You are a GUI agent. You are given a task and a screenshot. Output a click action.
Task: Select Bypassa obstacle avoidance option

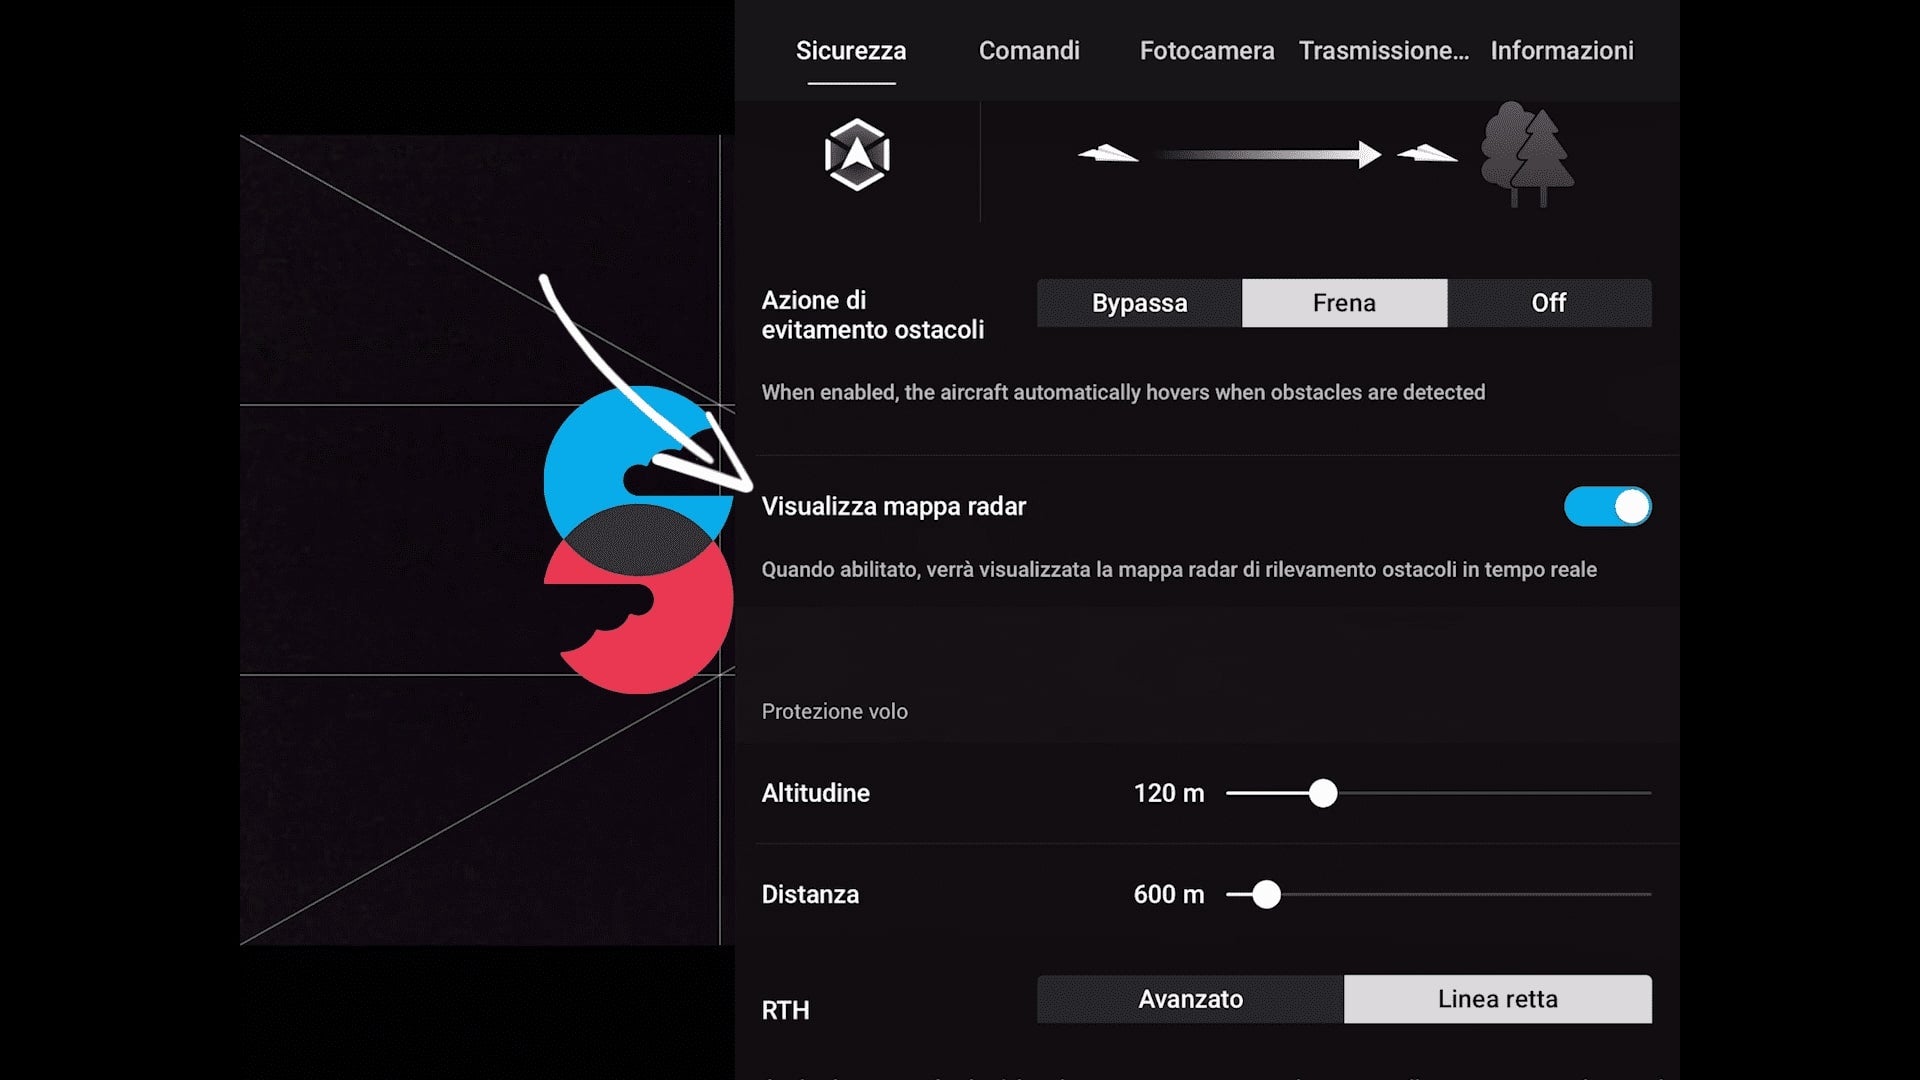click(1139, 303)
